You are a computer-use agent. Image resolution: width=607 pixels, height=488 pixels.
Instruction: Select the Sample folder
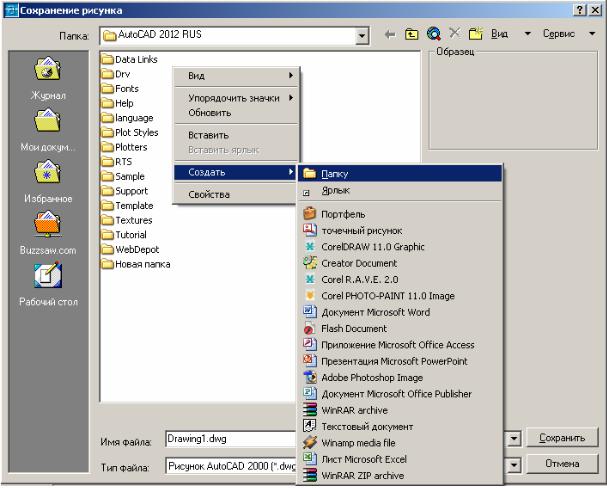(123, 176)
